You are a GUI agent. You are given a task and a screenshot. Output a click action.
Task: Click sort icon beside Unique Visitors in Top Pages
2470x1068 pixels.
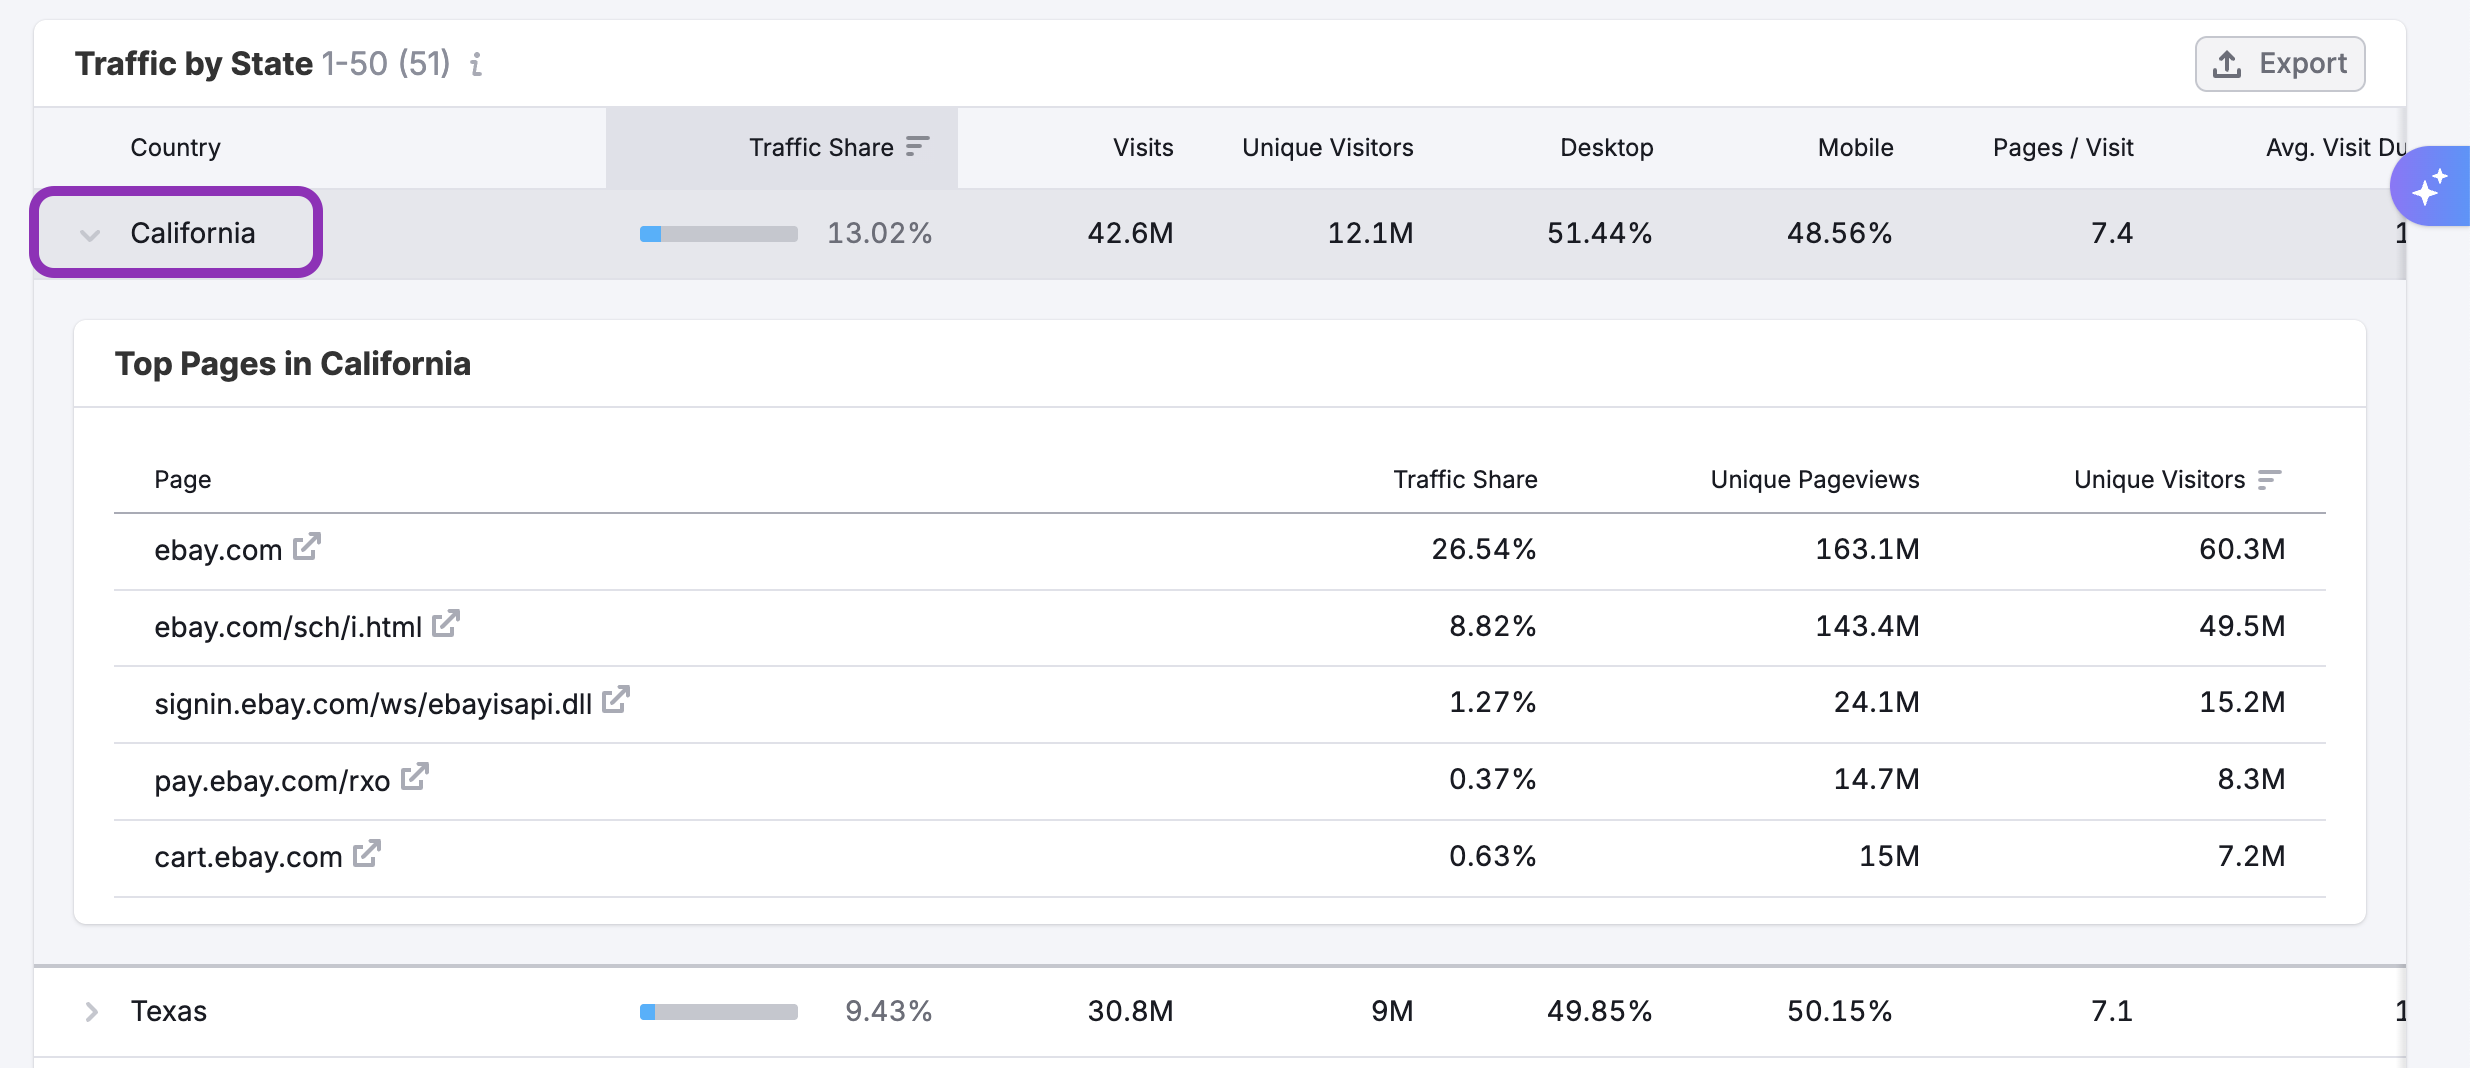pyautogui.click(x=2269, y=480)
